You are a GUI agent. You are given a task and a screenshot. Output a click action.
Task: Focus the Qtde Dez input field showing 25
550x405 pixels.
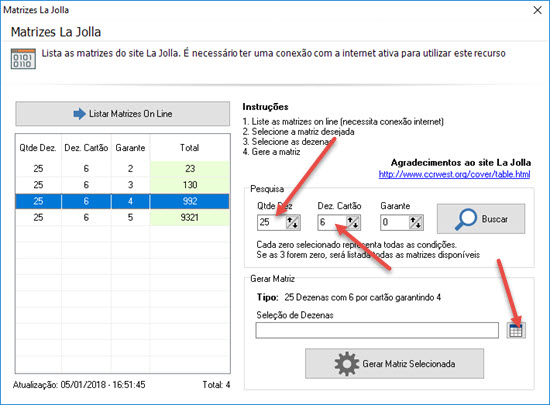click(x=271, y=222)
